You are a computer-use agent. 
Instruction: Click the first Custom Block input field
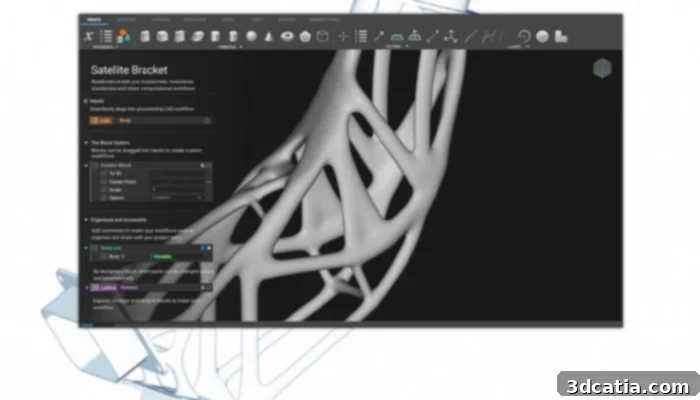click(x=177, y=173)
